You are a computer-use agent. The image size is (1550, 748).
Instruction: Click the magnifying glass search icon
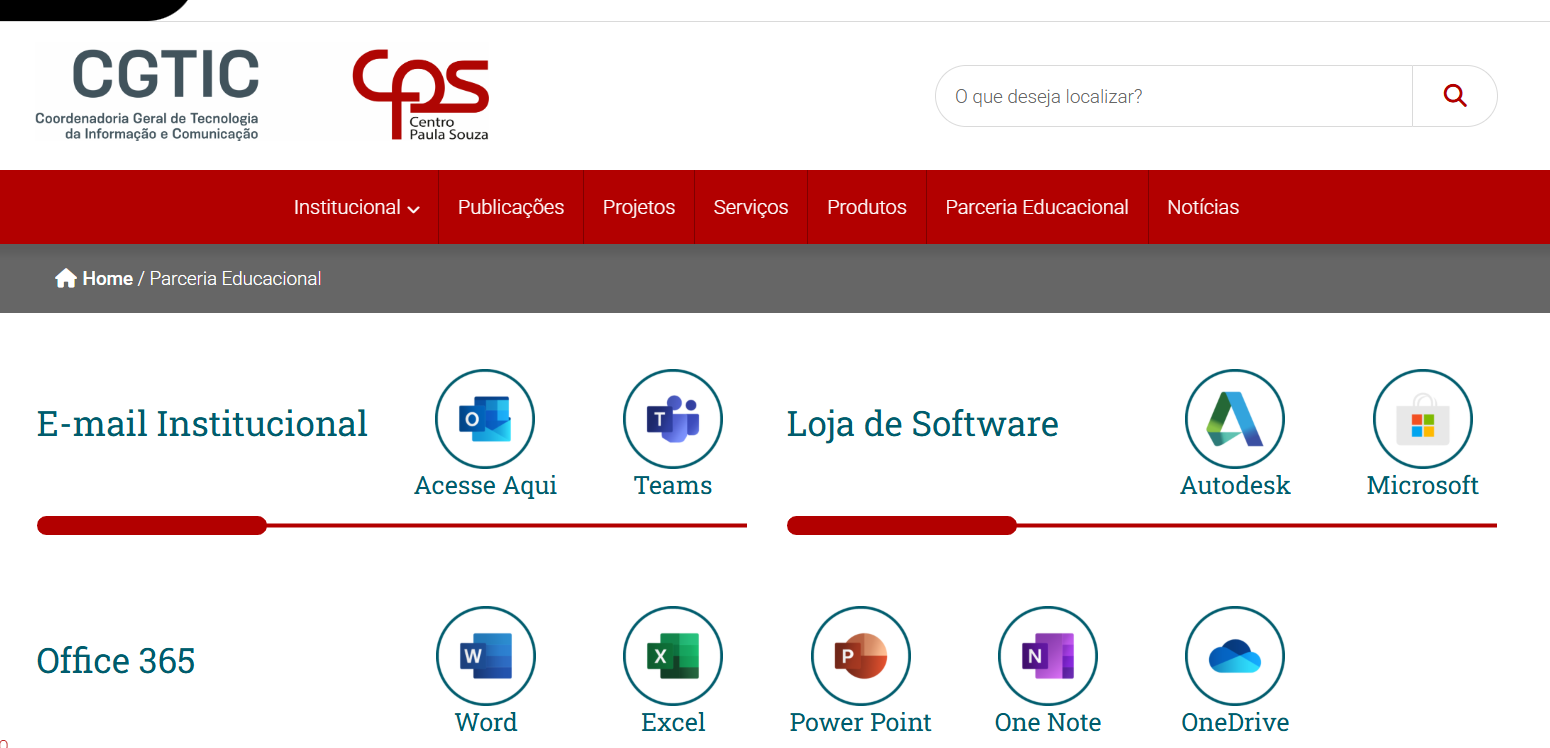click(1455, 96)
